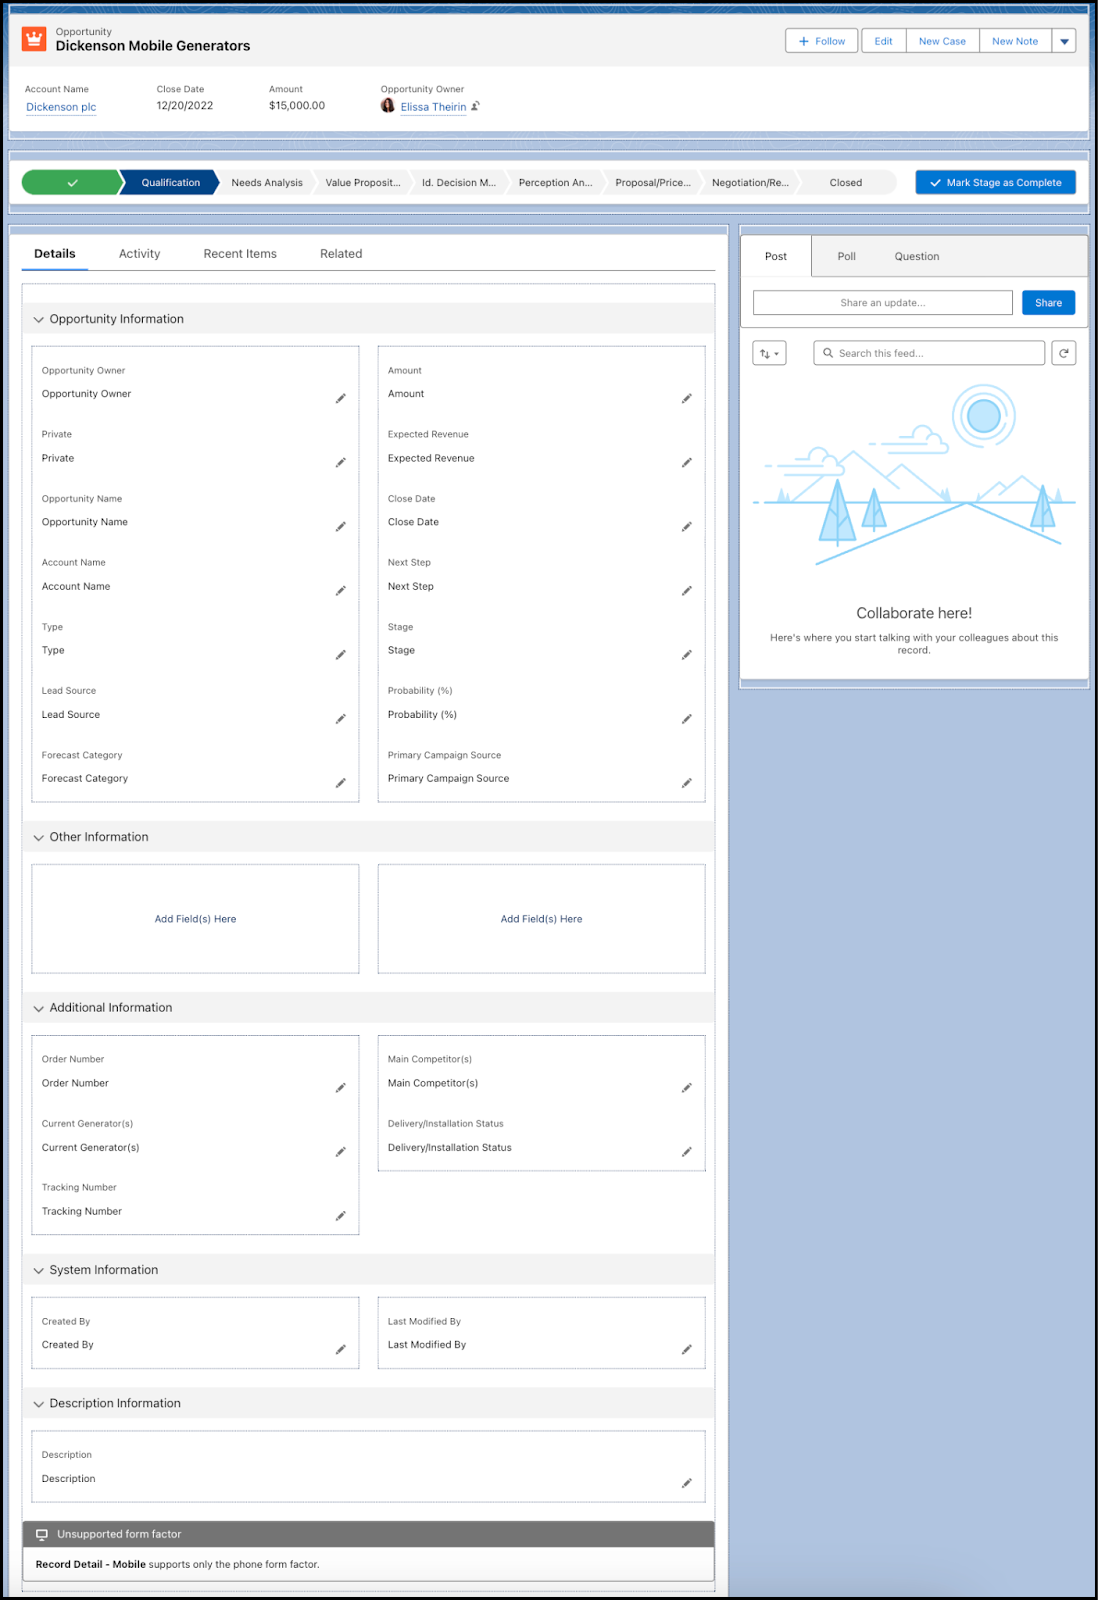The height and width of the screenshot is (1600, 1098).
Task: Select the Negotiation/Re... stage
Action: click(750, 182)
